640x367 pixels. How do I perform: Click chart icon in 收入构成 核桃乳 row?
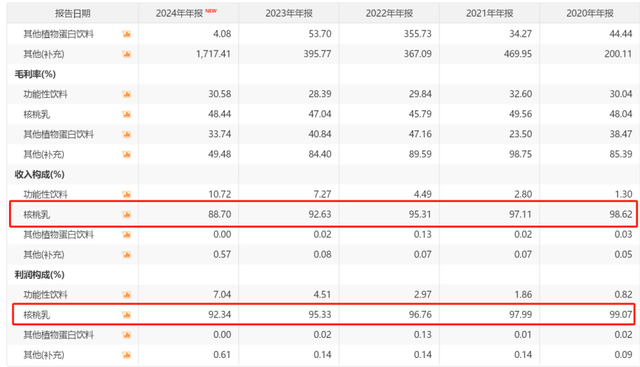coord(127,214)
